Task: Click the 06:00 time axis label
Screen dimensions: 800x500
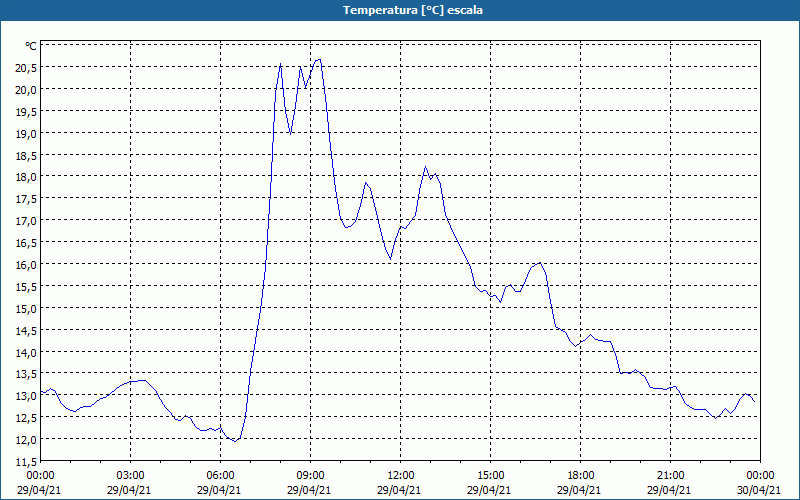Action: click(x=220, y=476)
